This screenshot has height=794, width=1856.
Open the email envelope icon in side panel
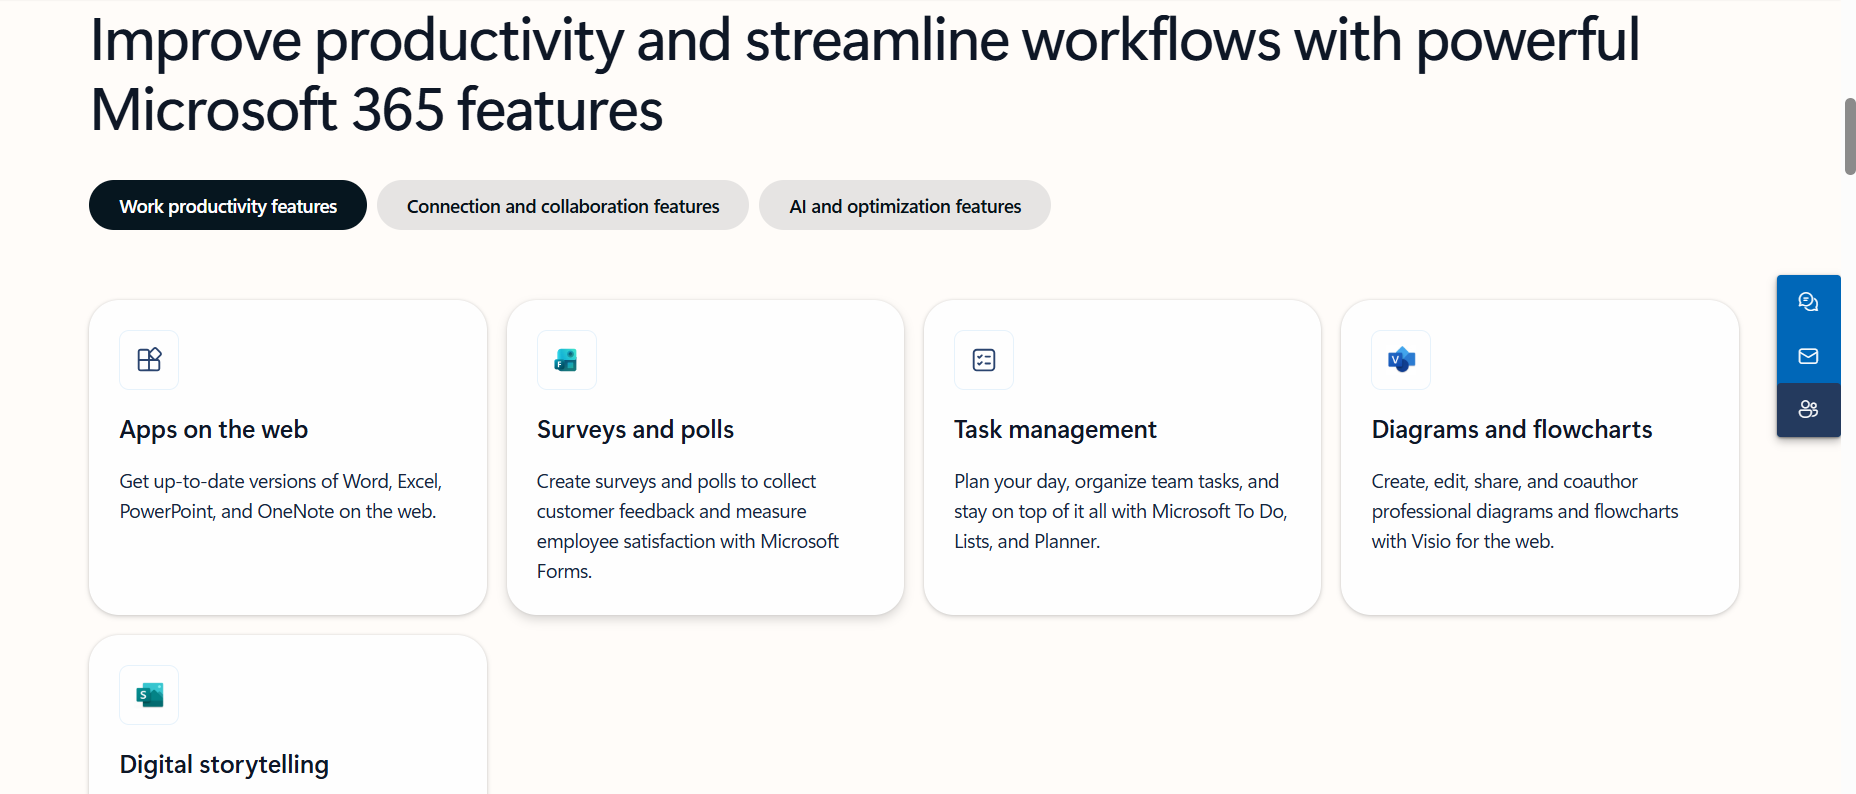1808,356
